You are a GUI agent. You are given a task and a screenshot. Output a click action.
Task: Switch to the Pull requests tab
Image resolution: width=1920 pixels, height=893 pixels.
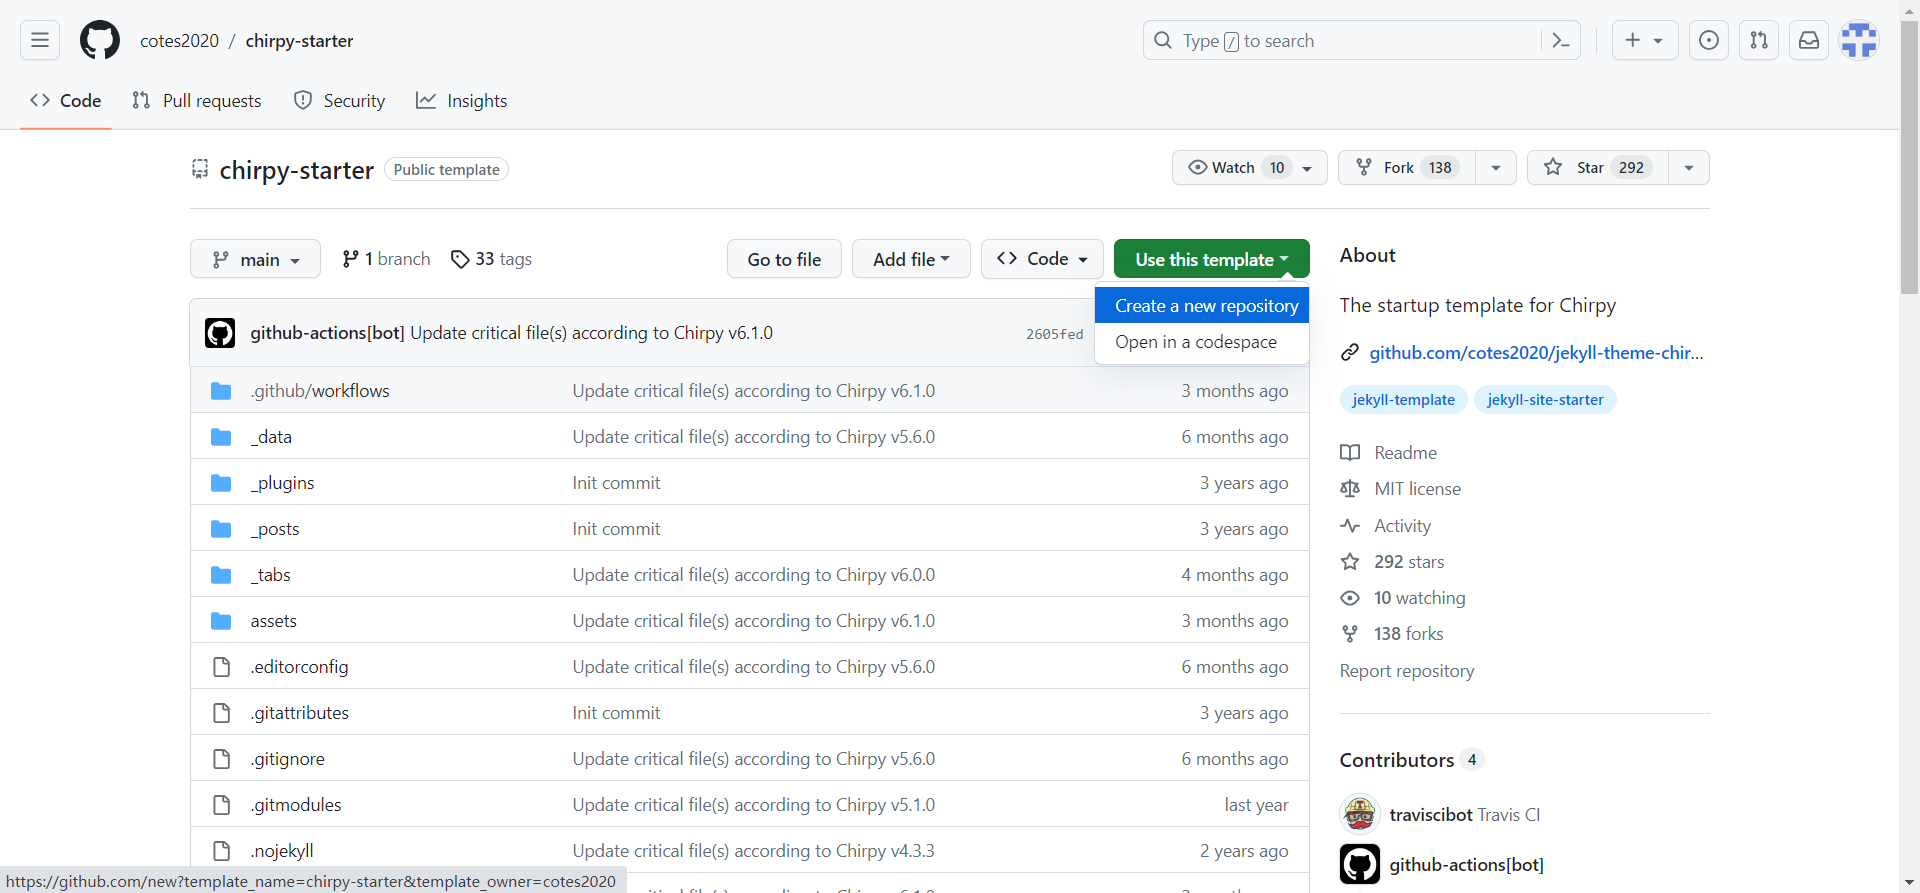click(x=197, y=101)
